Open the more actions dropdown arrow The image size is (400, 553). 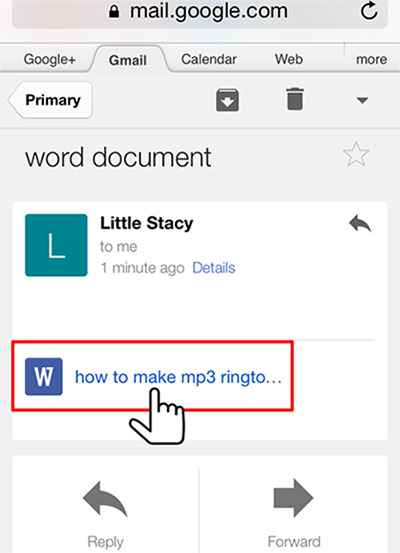coord(362,101)
